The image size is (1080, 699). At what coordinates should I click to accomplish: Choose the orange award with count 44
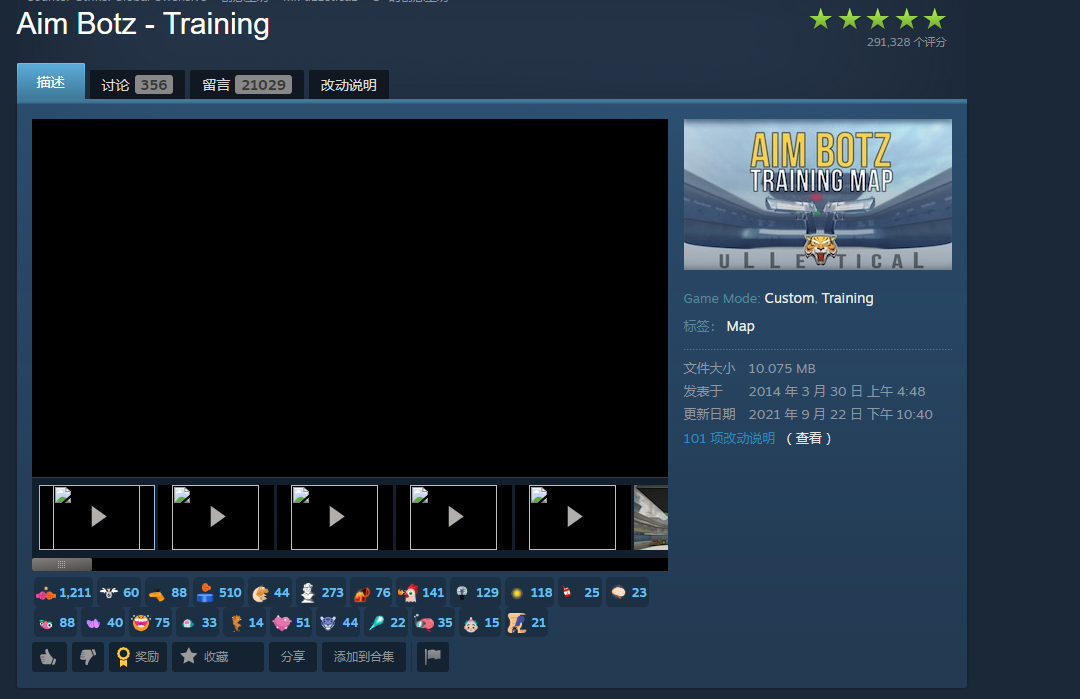point(271,592)
